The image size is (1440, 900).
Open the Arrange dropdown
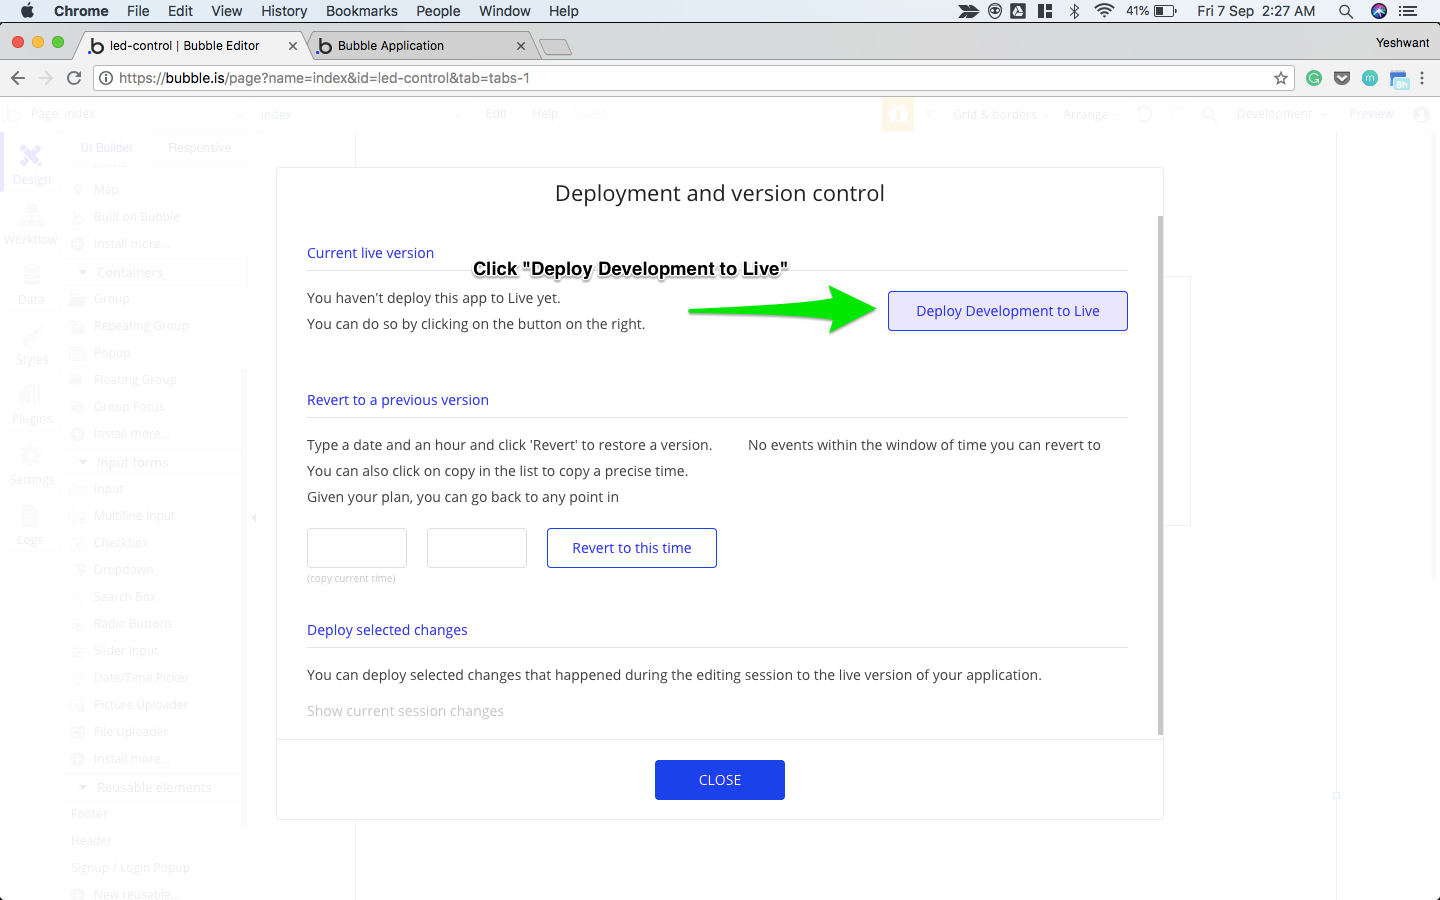click(x=1092, y=114)
